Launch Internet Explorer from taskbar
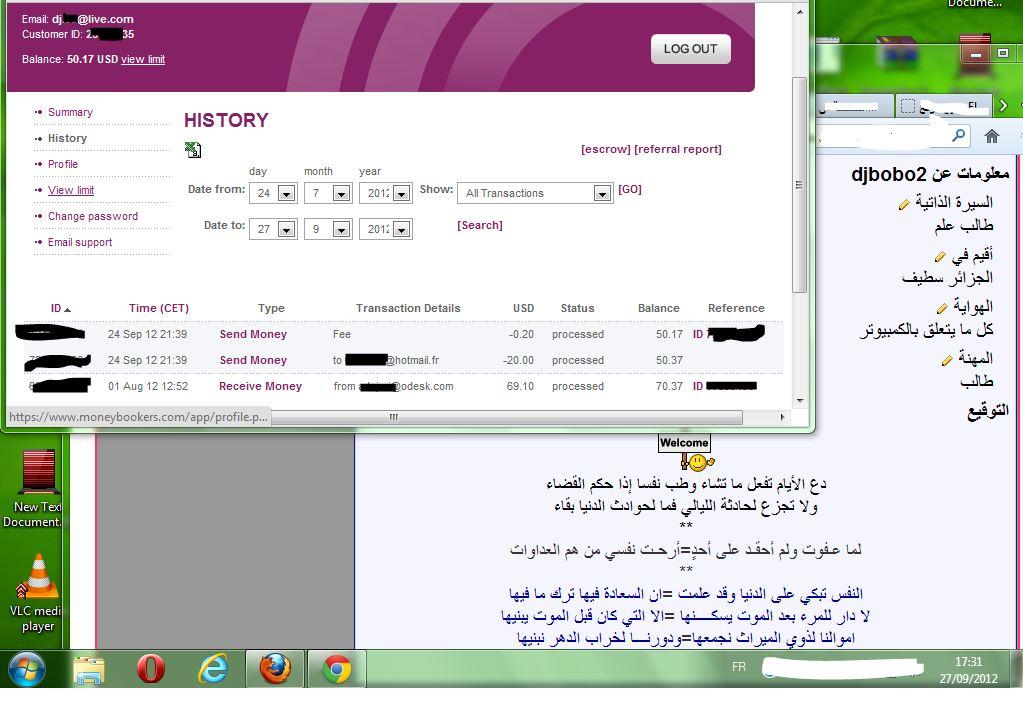The height and width of the screenshot is (710, 1023). (x=213, y=669)
